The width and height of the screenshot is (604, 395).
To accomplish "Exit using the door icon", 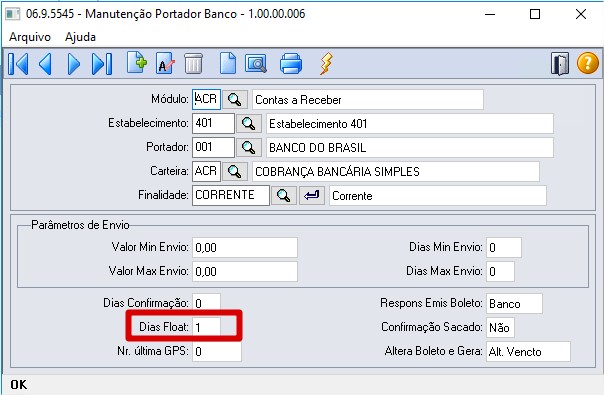I will [x=560, y=64].
